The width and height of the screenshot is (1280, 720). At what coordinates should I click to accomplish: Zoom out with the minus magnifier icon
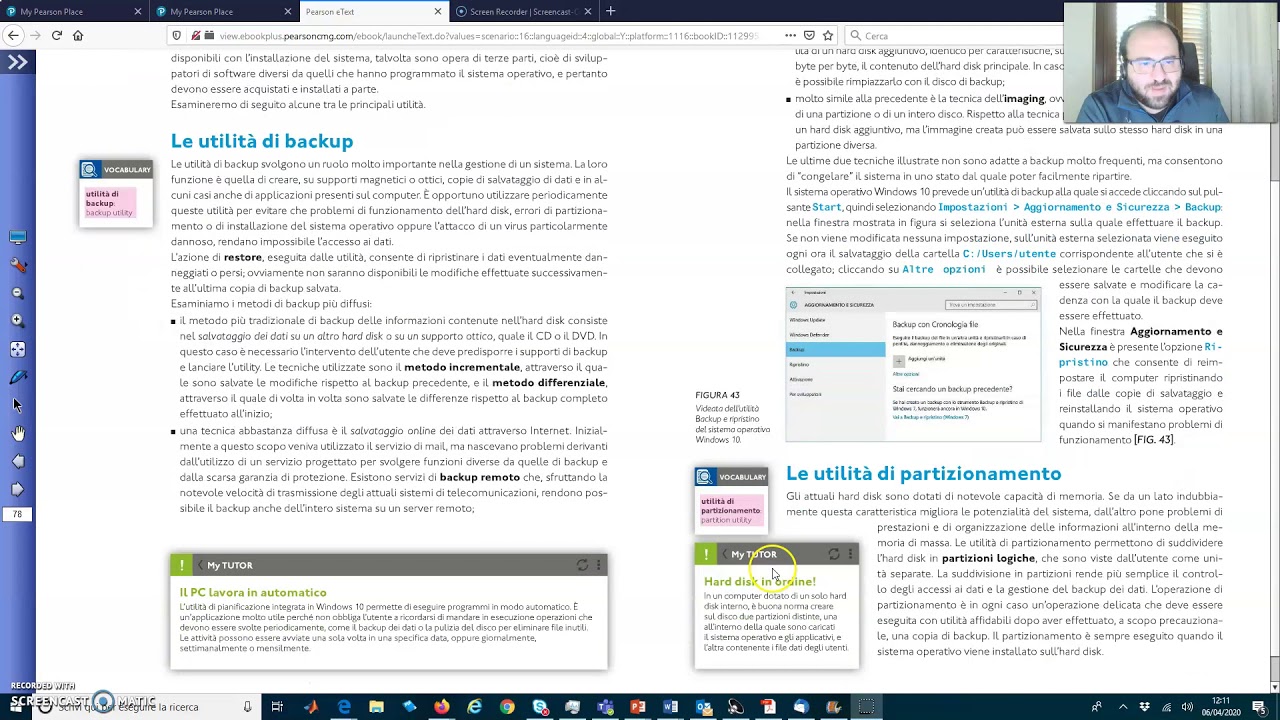[x=17, y=293]
